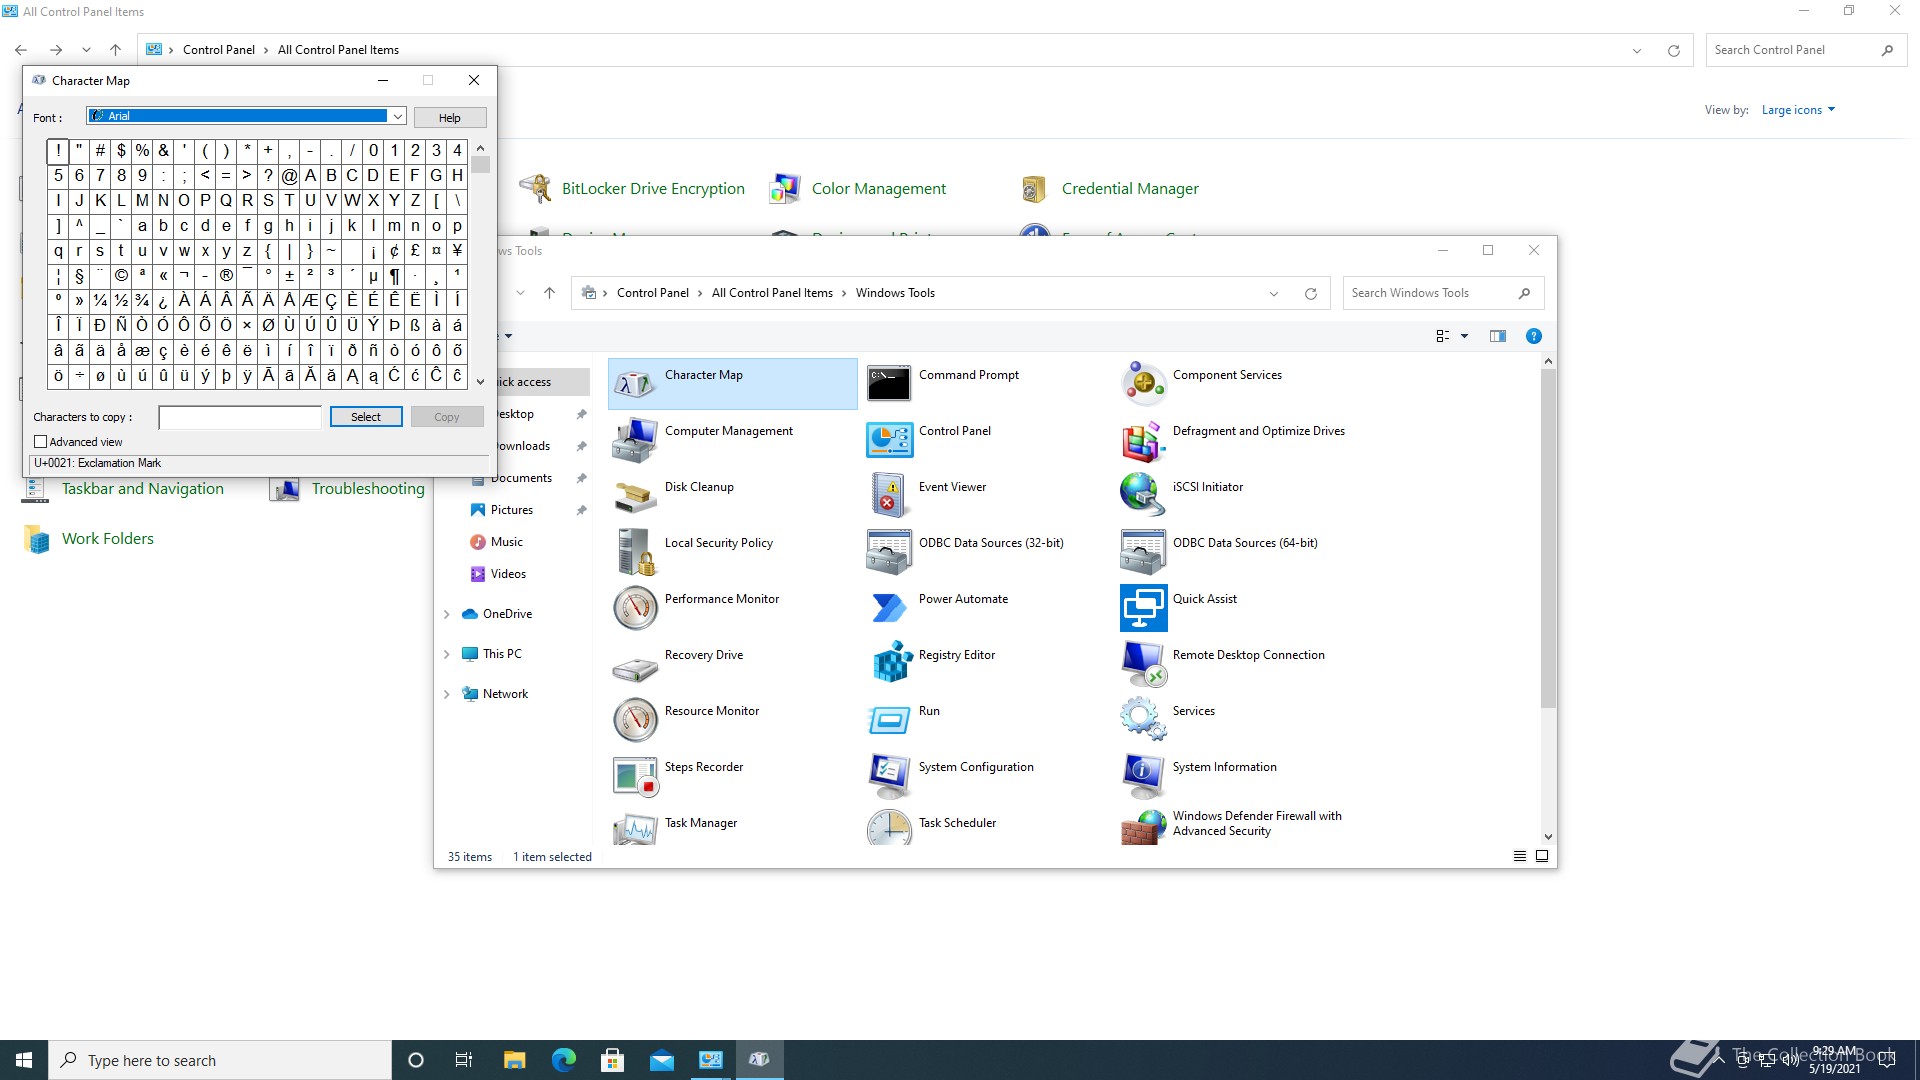Open Power Automate icon
Image resolution: width=1920 pixels, height=1080 pixels.
point(889,608)
